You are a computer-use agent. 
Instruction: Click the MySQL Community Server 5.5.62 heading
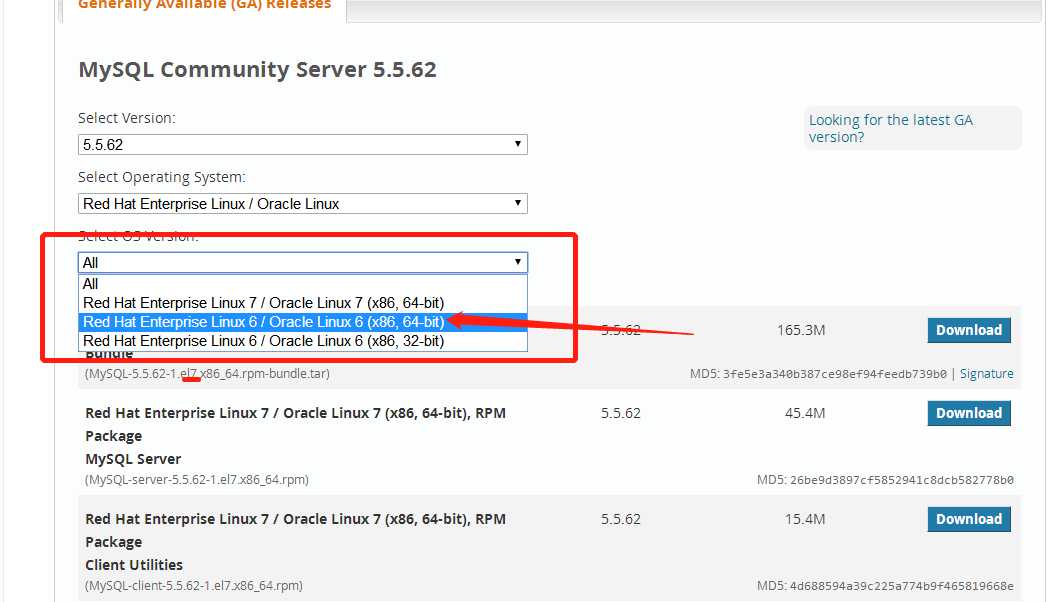click(257, 70)
